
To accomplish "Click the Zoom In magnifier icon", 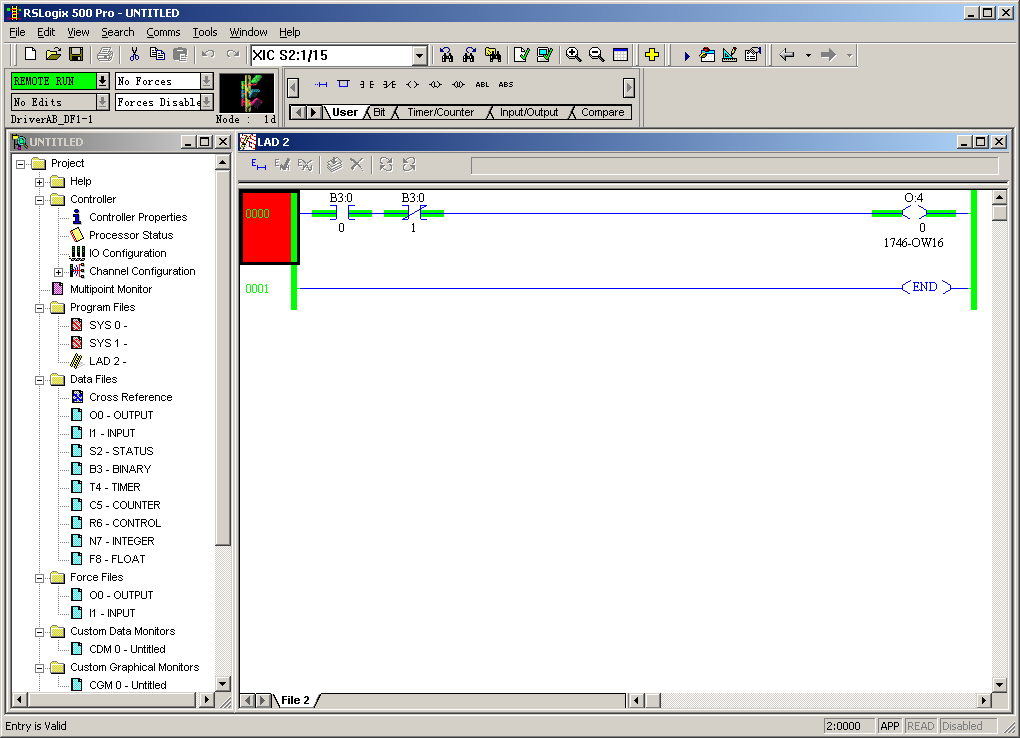I will 573,55.
